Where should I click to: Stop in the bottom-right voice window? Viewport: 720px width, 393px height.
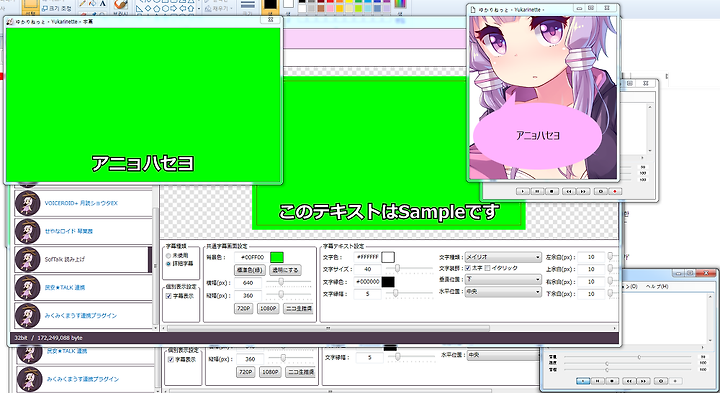[x=612, y=381]
